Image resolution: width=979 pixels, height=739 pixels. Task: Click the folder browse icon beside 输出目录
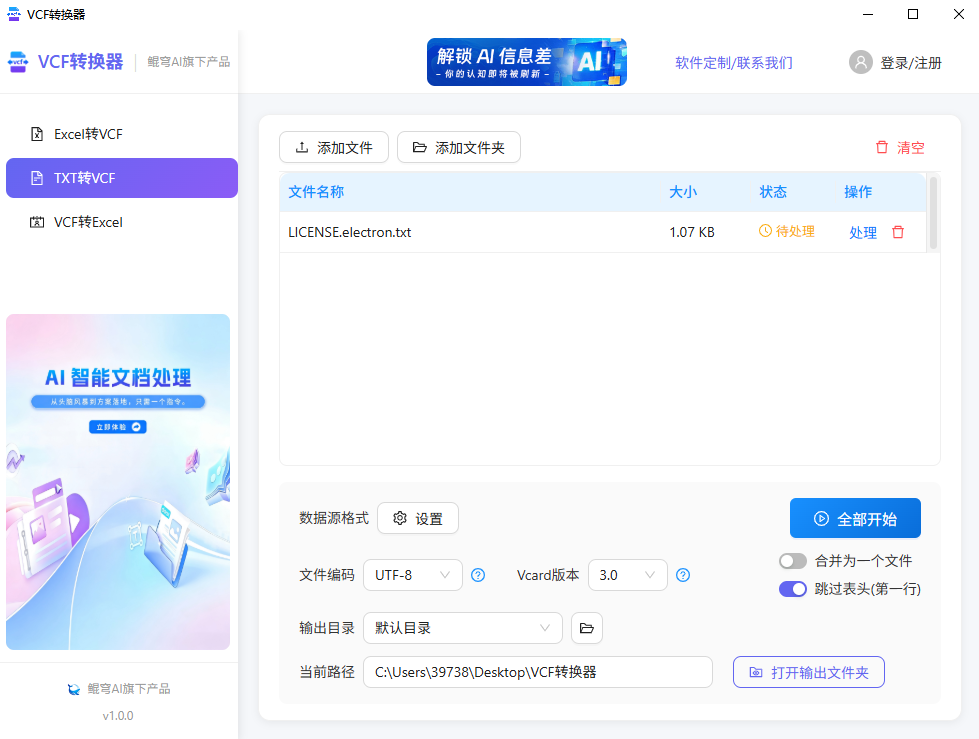[x=586, y=628]
